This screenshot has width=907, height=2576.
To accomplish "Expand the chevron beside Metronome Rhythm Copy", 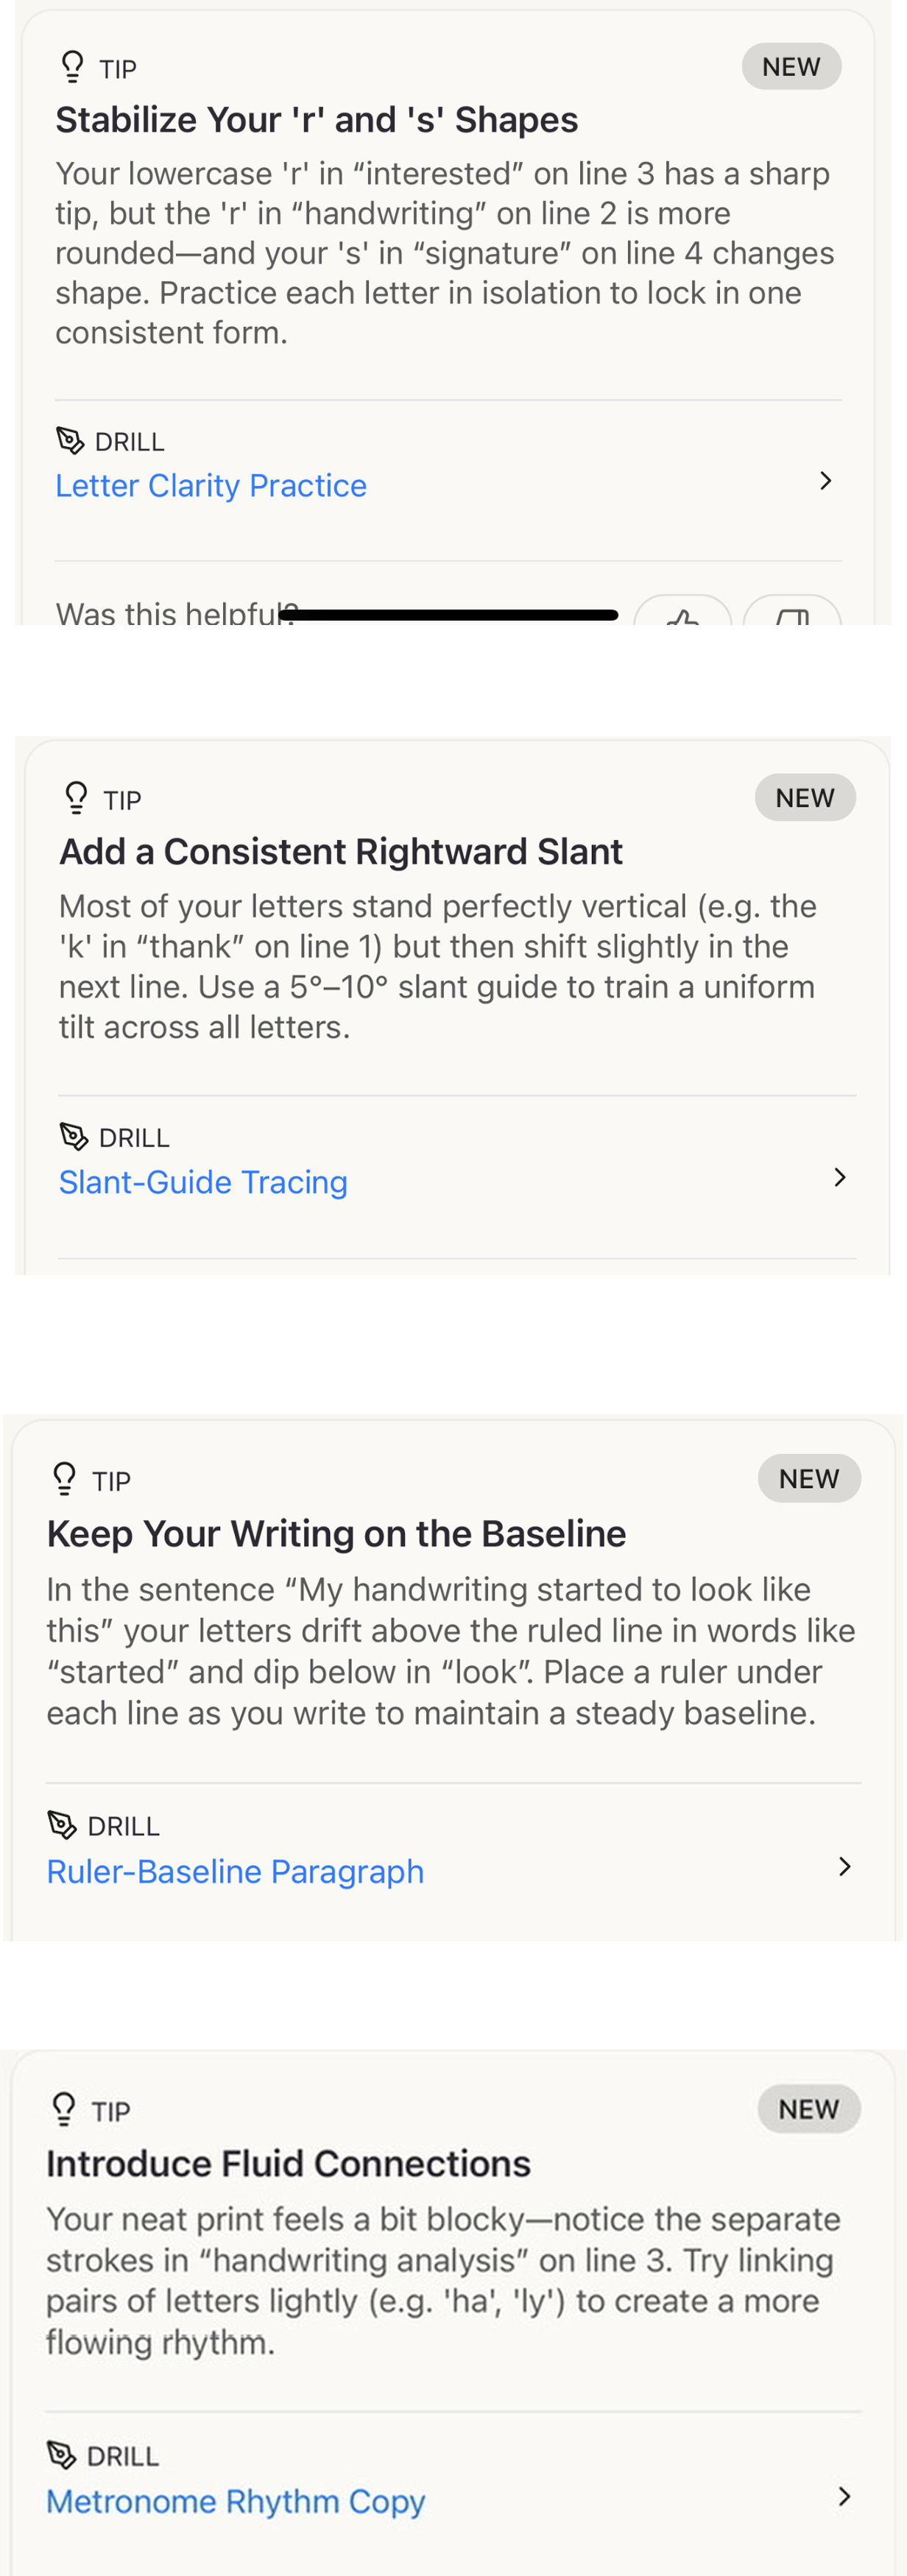I will [845, 2497].
